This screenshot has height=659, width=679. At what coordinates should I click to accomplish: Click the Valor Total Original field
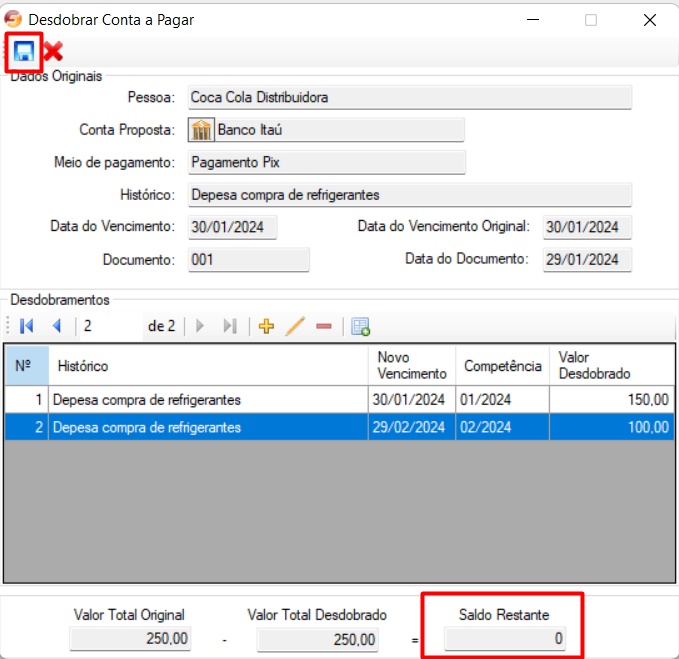(x=130, y=639)
